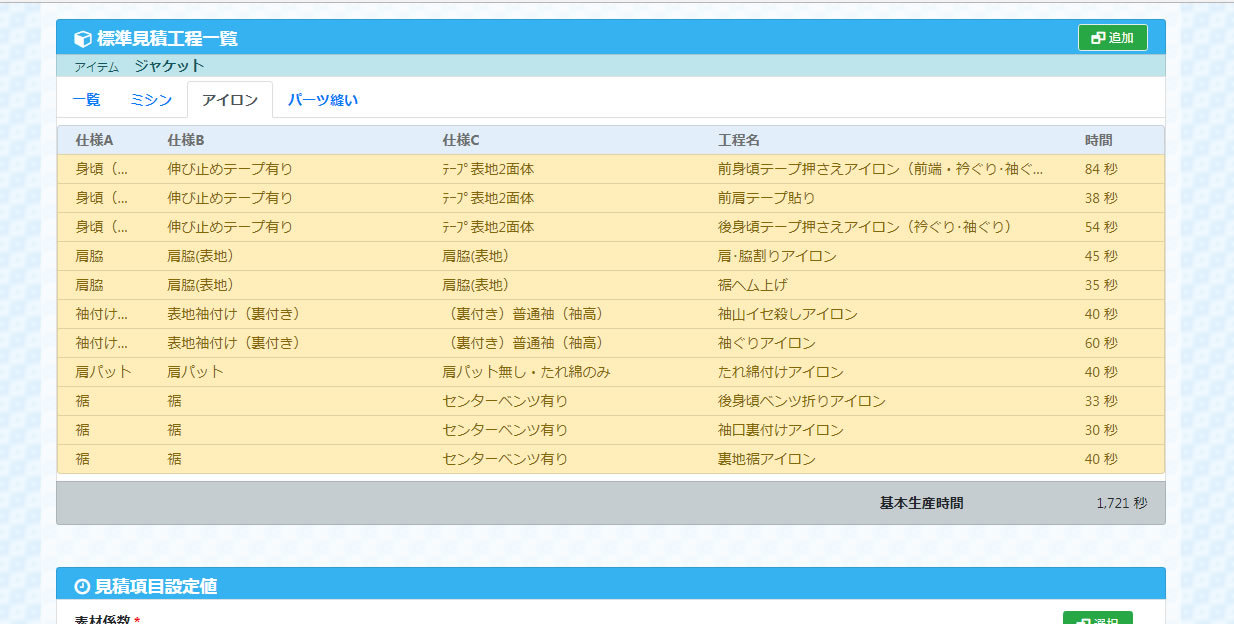Go to the パーツ縫い tab
1234x624 pixels.
click(322, 100)
